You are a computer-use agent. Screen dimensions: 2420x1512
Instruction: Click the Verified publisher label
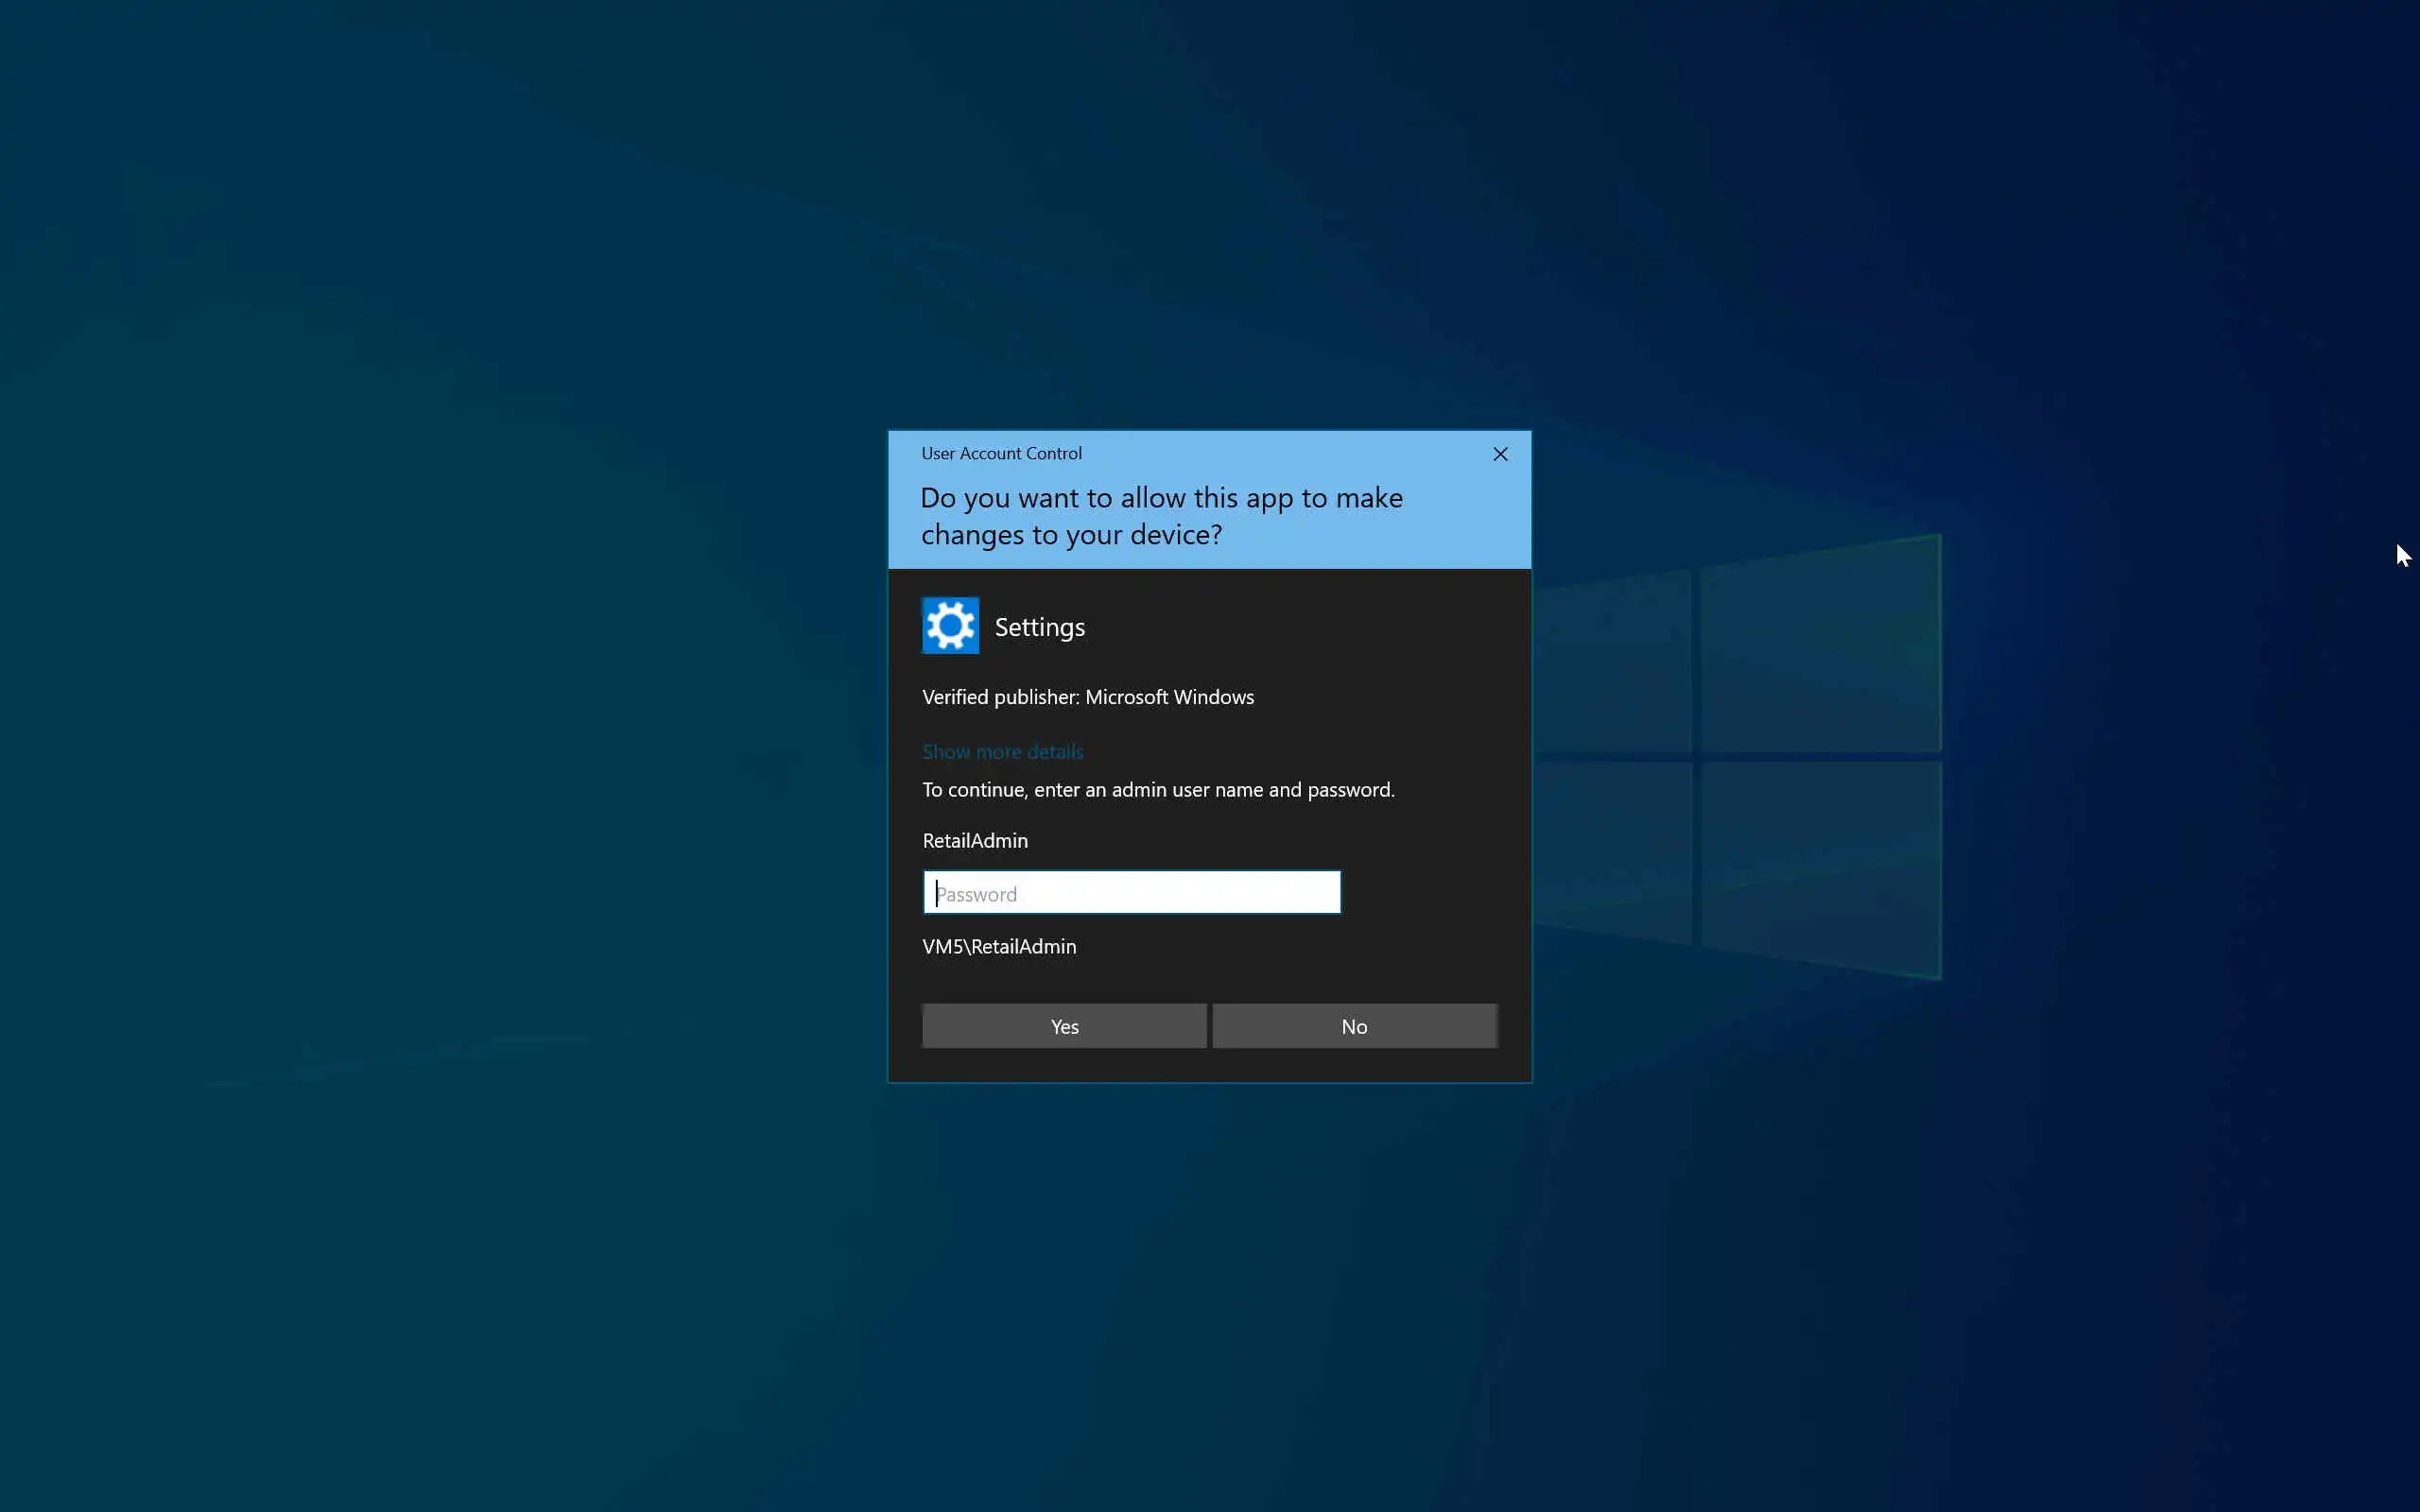pos(999,697)
